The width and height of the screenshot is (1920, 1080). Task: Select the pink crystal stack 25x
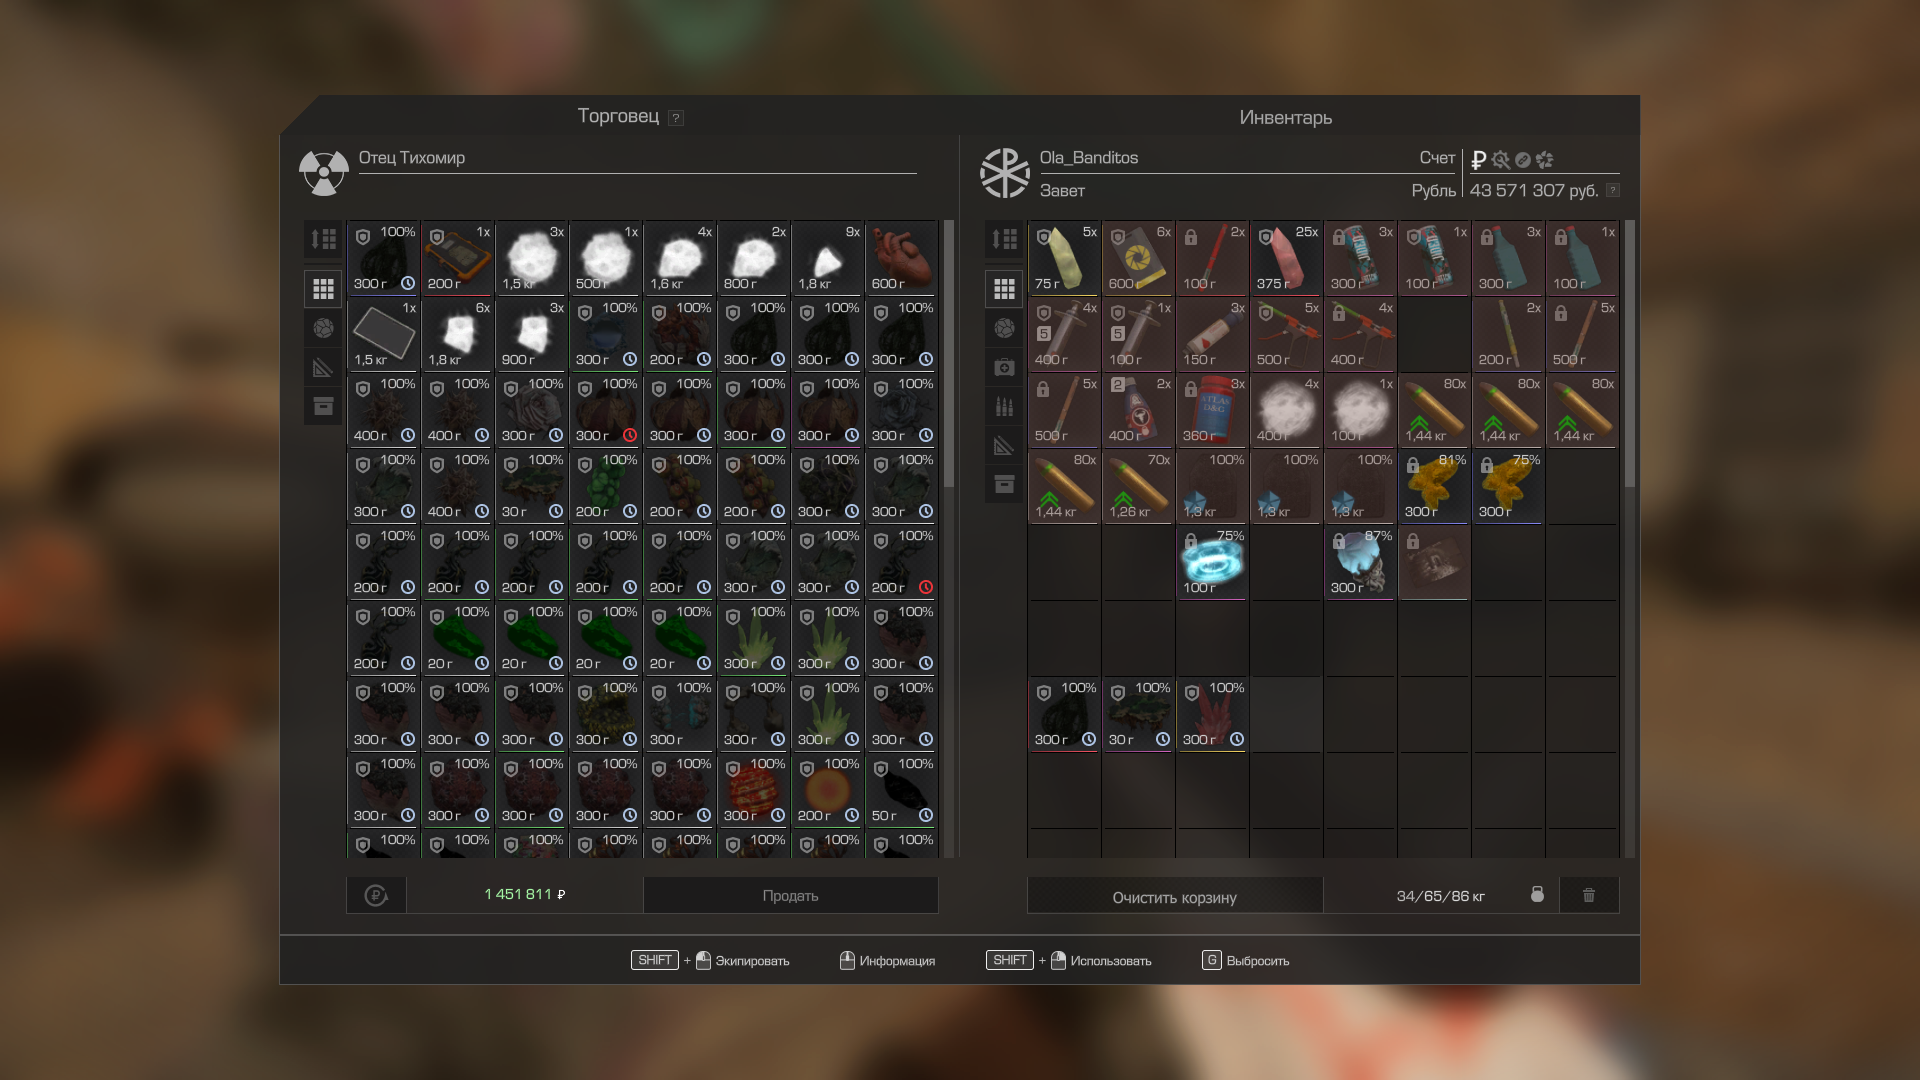pyautogui.click(x=1286, y=258)
